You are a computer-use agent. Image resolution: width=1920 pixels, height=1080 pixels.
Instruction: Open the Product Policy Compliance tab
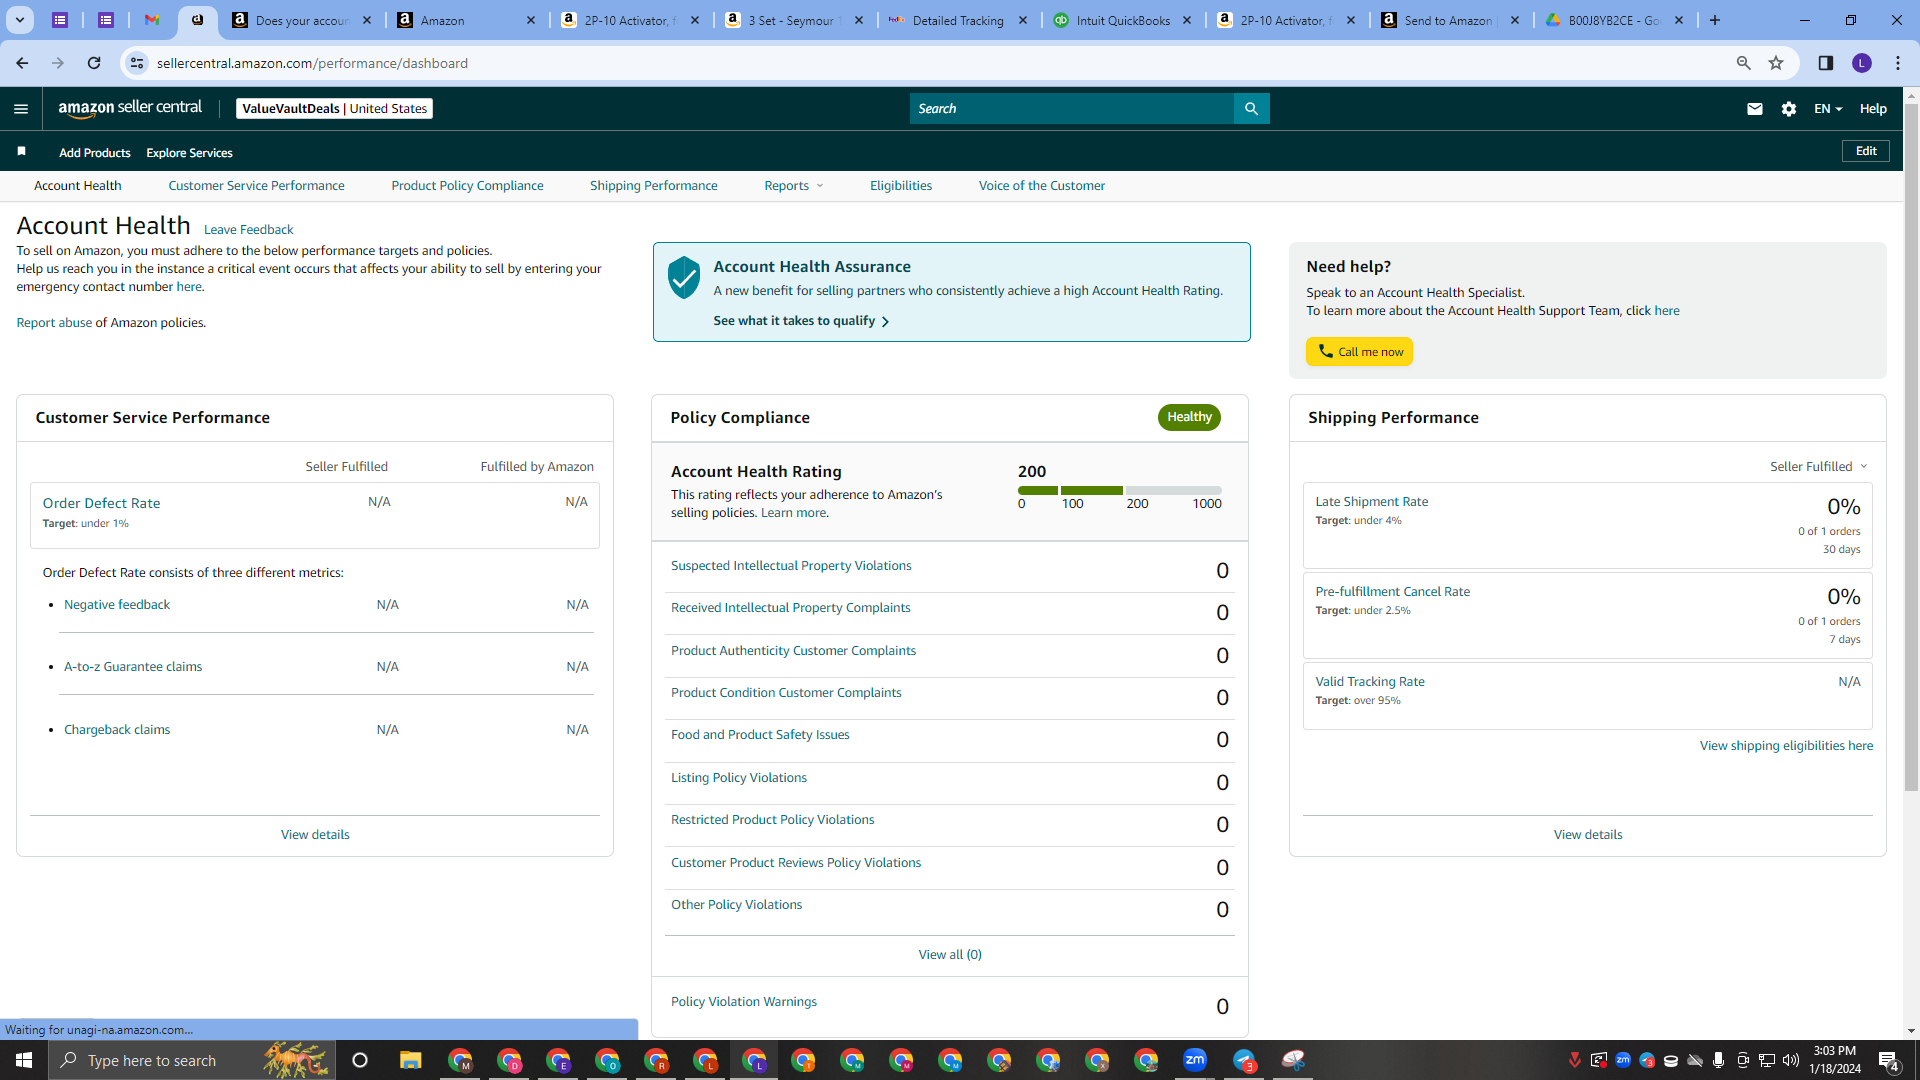[x=467, y=186]
